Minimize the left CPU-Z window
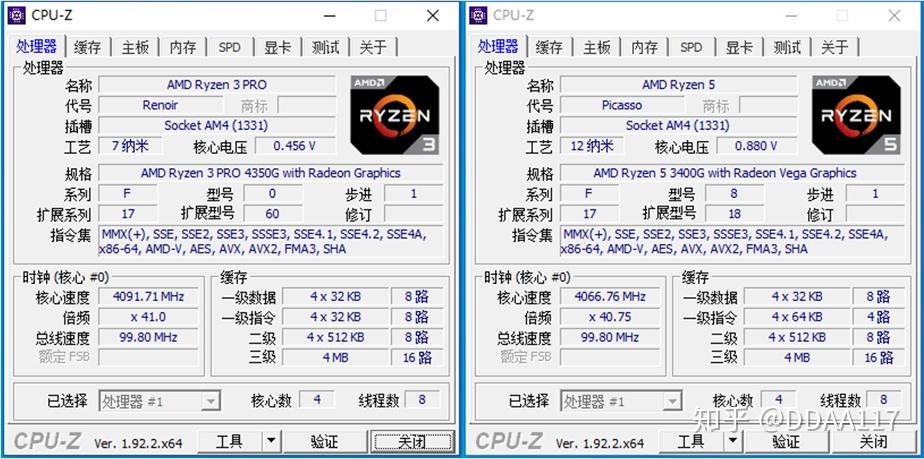Viewport: 924px width, 459px height. 328,16
